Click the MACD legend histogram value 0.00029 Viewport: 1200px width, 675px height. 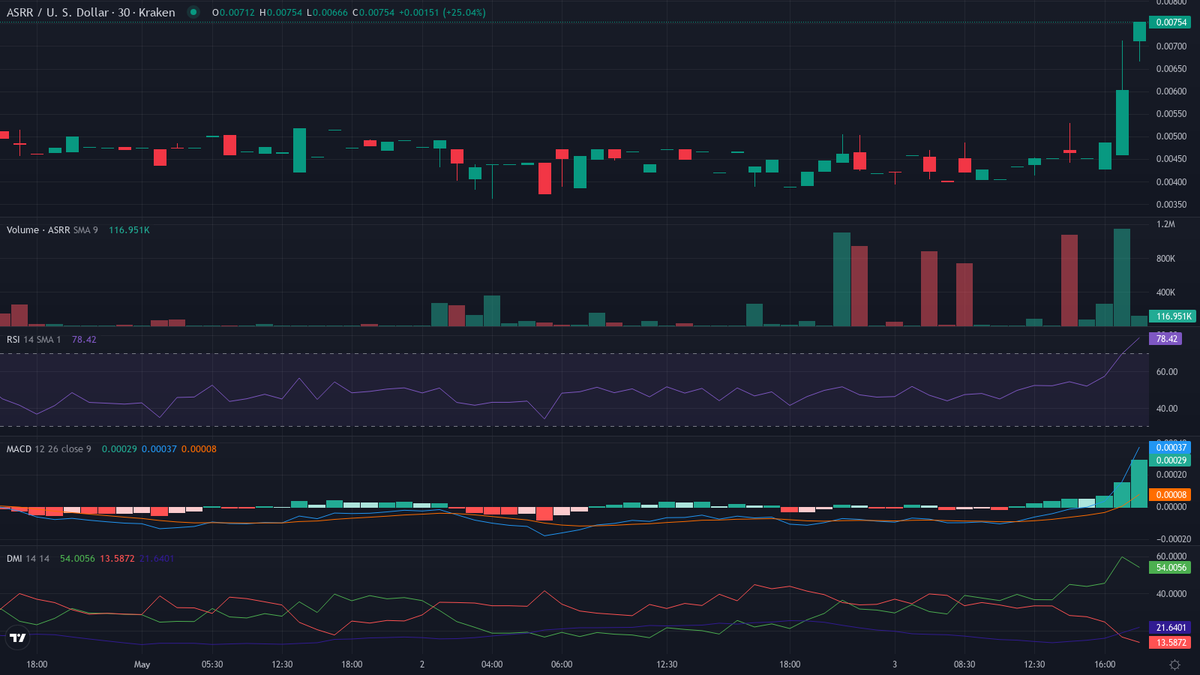[x=117, y=449]
